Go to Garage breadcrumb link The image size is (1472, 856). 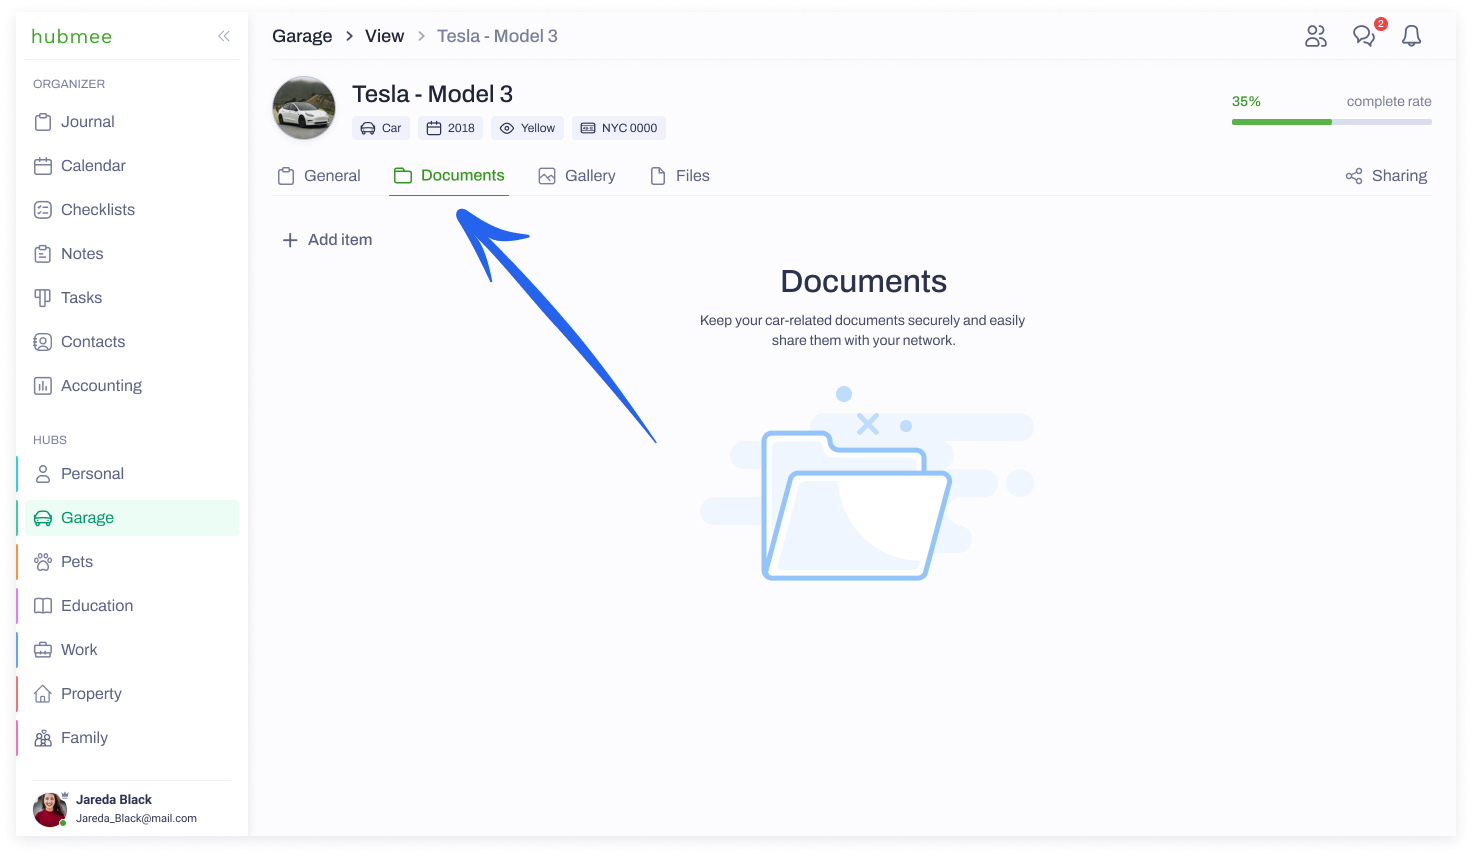pyautogui.click(x=302, y=36)
